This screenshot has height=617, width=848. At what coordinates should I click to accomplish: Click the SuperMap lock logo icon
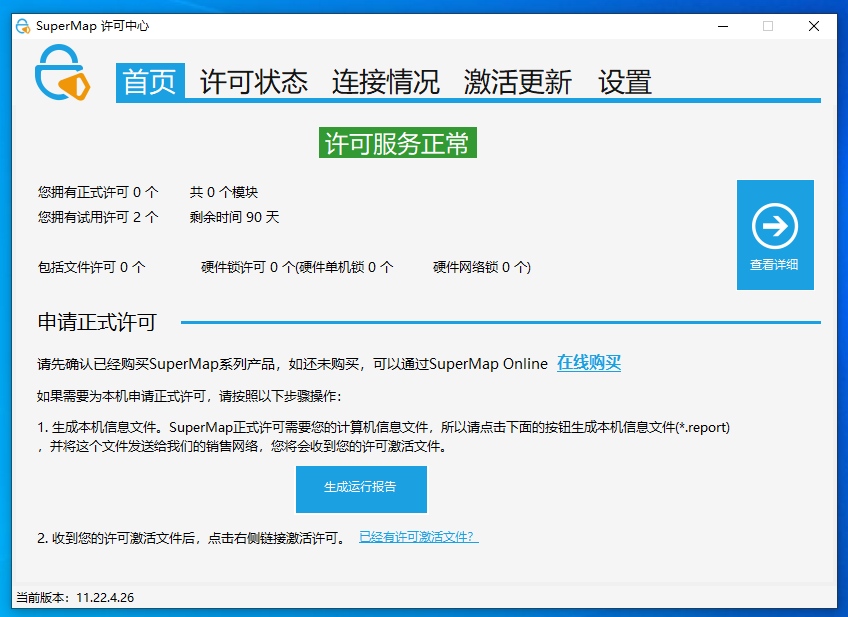62,72
